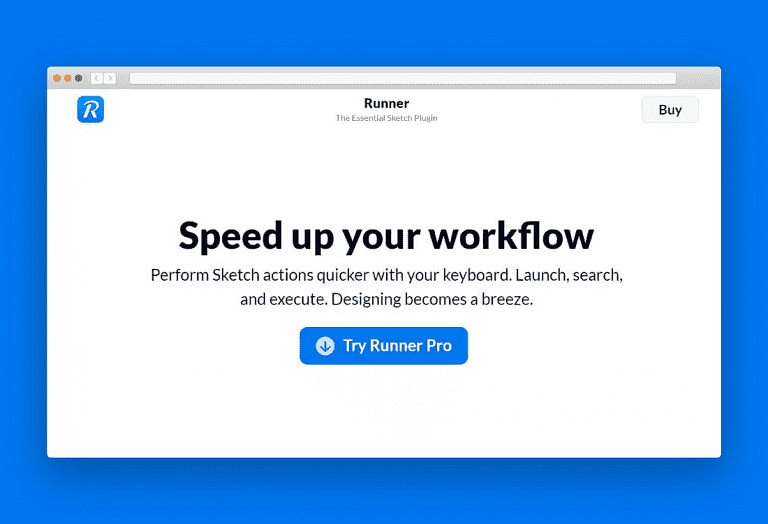Click the blue Runner logo icon
The height and width of the screenshot is (524, 768).
[x=90, y=110]
